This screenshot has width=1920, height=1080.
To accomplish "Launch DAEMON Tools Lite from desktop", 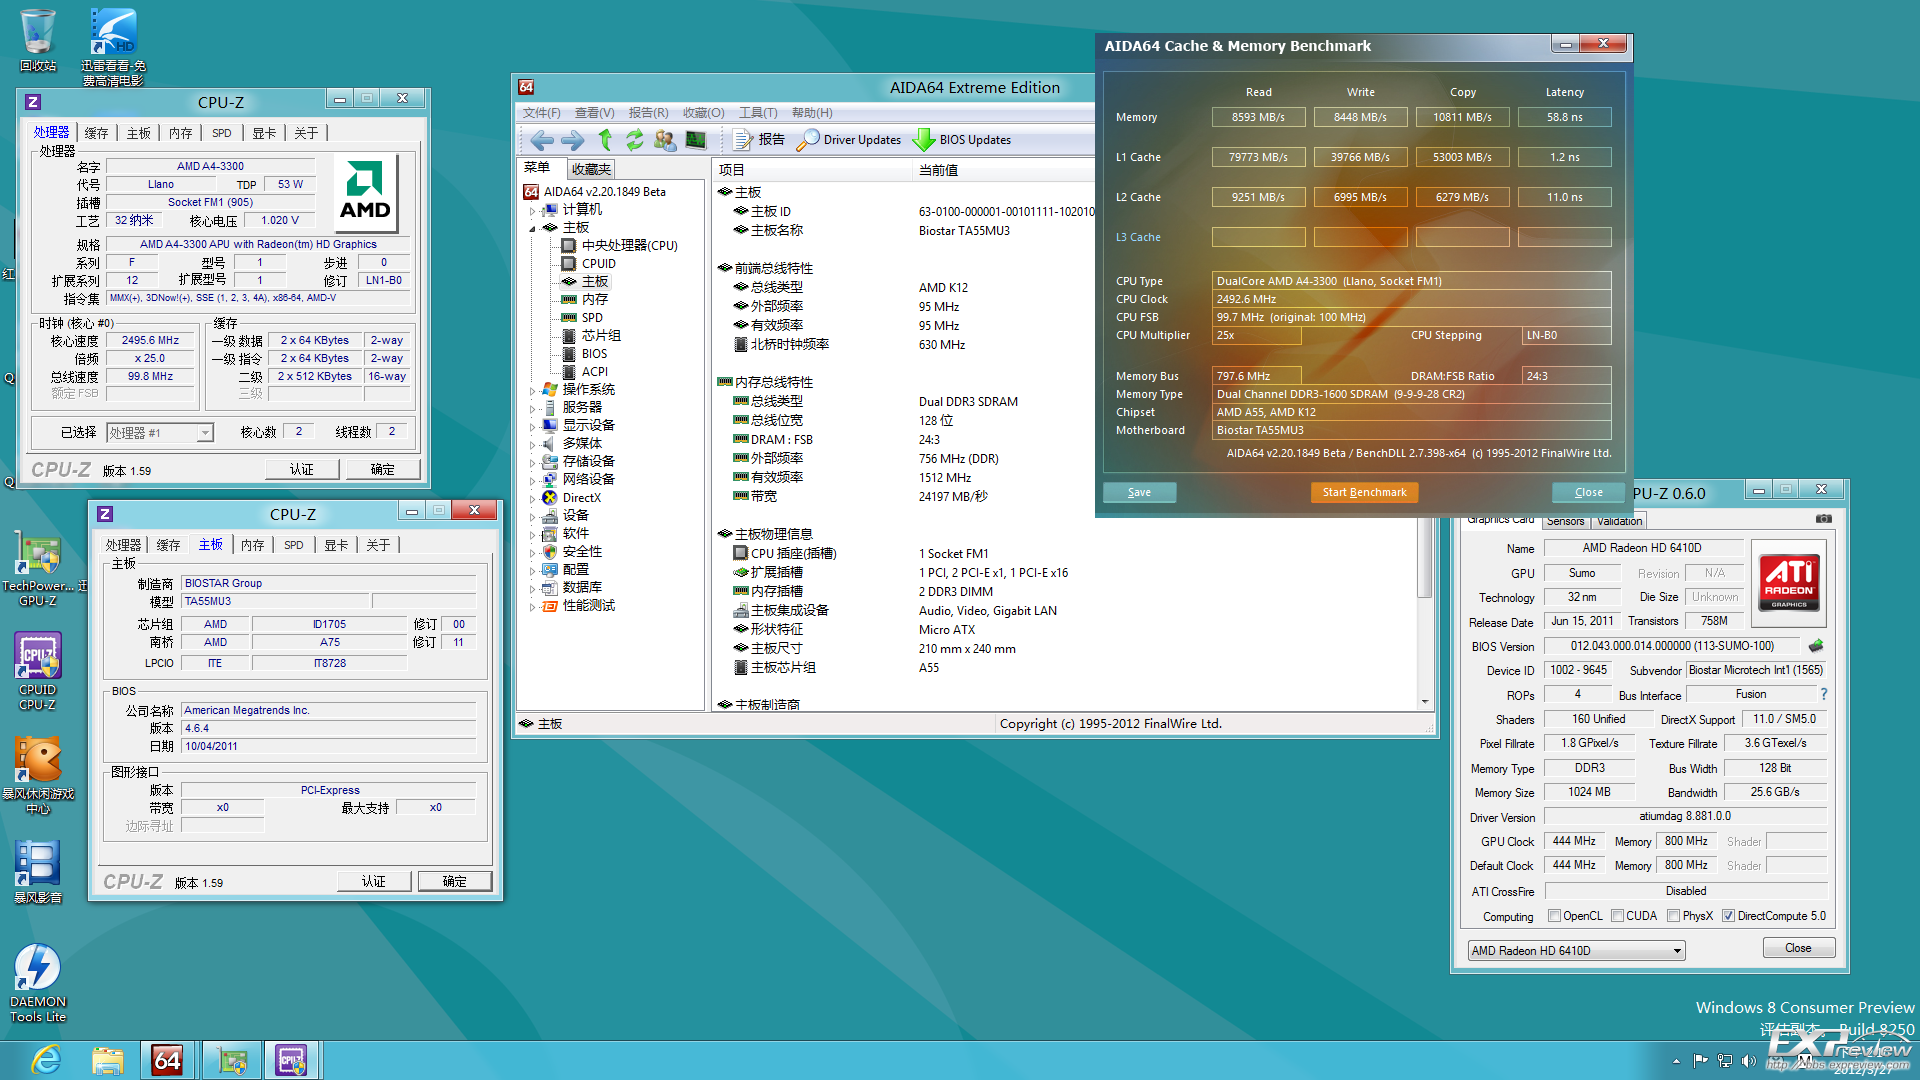I will 38,983.
